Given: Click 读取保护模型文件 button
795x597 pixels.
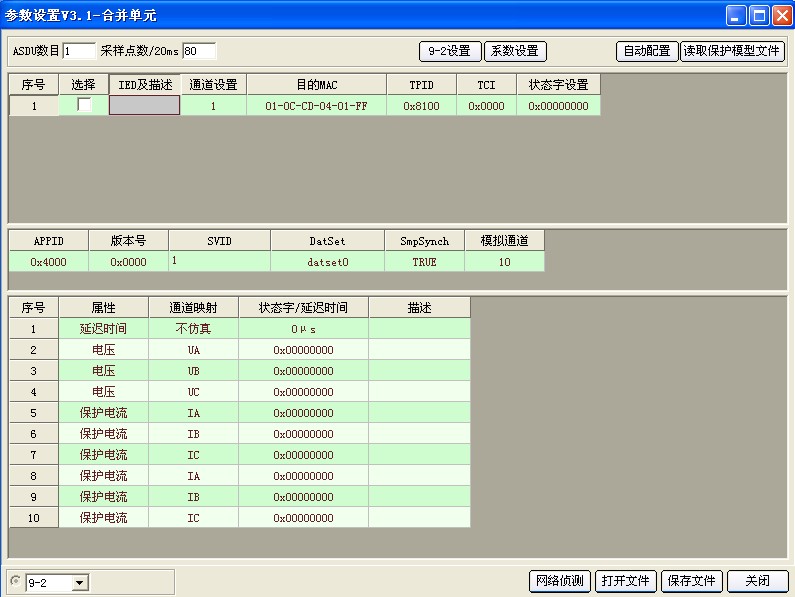Looking at the screenshot, I should click(732, 51).
